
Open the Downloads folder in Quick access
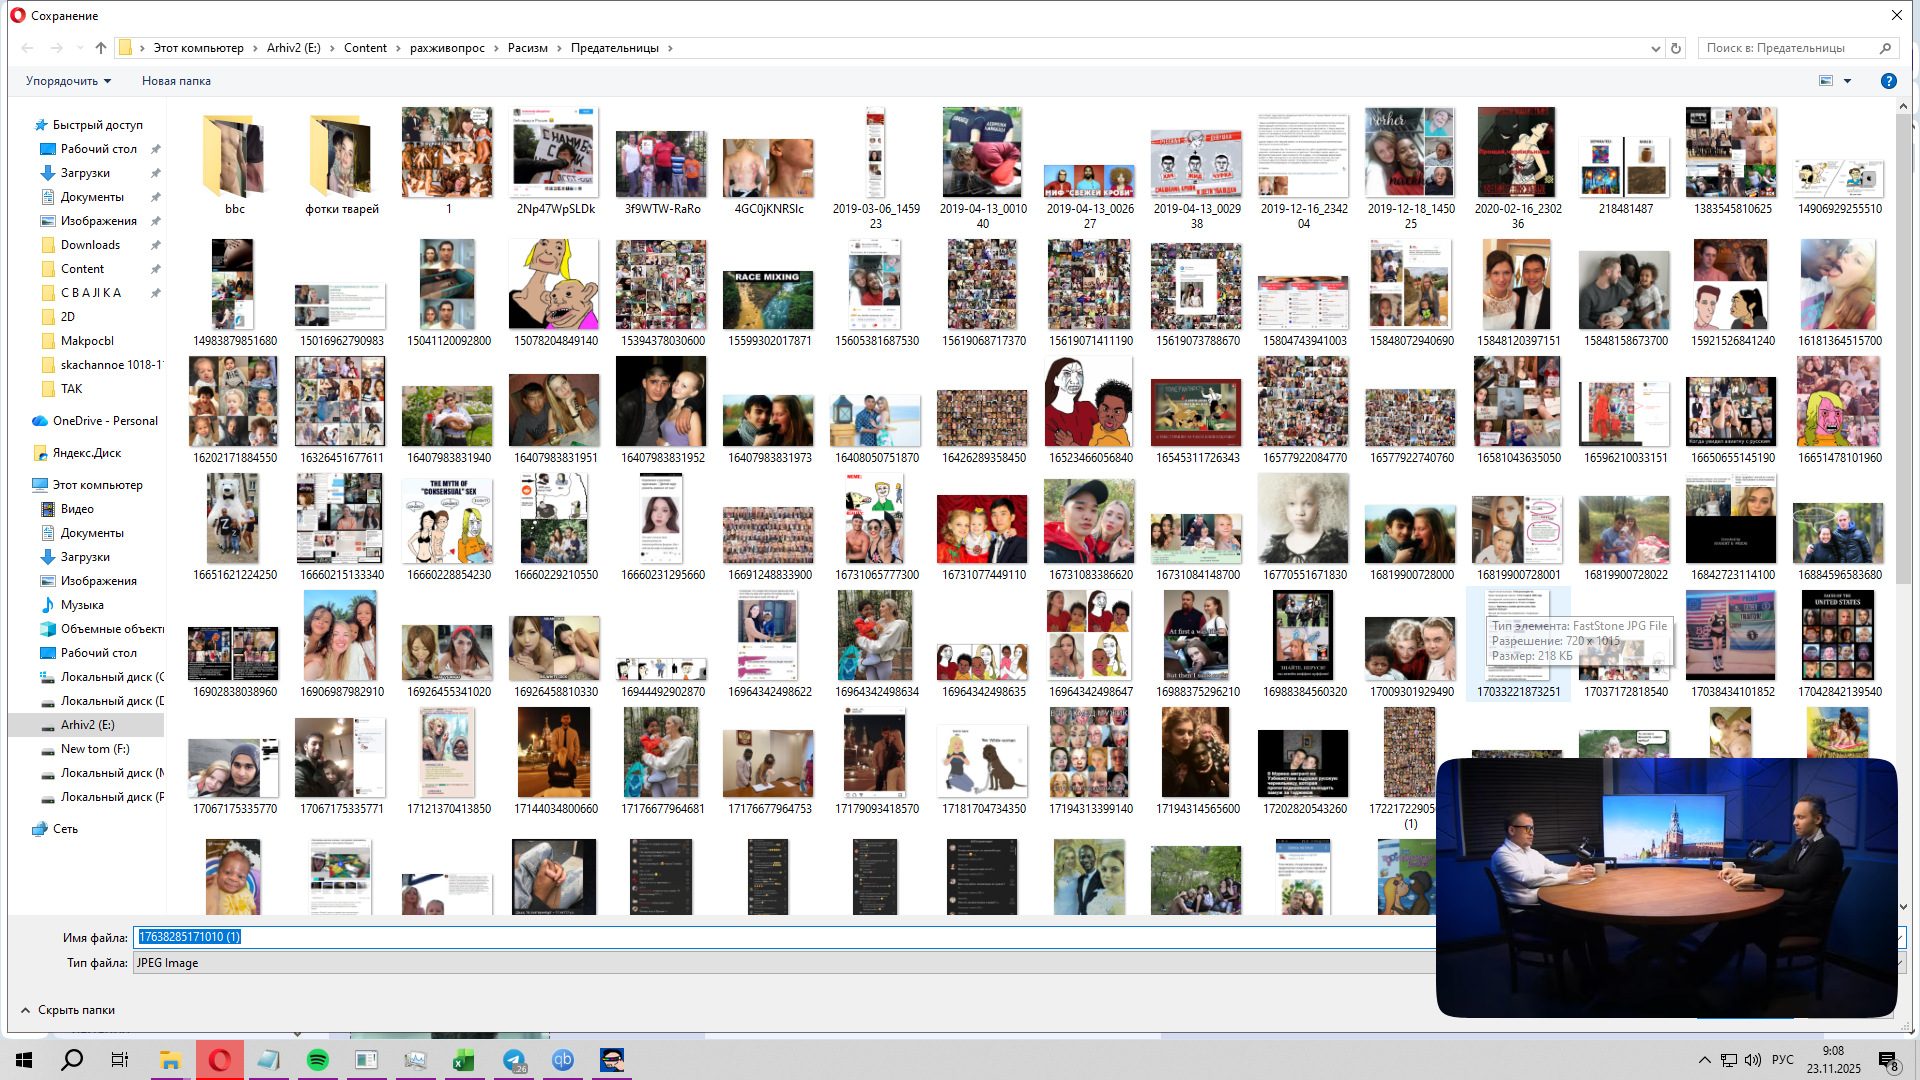click(90, 245)
